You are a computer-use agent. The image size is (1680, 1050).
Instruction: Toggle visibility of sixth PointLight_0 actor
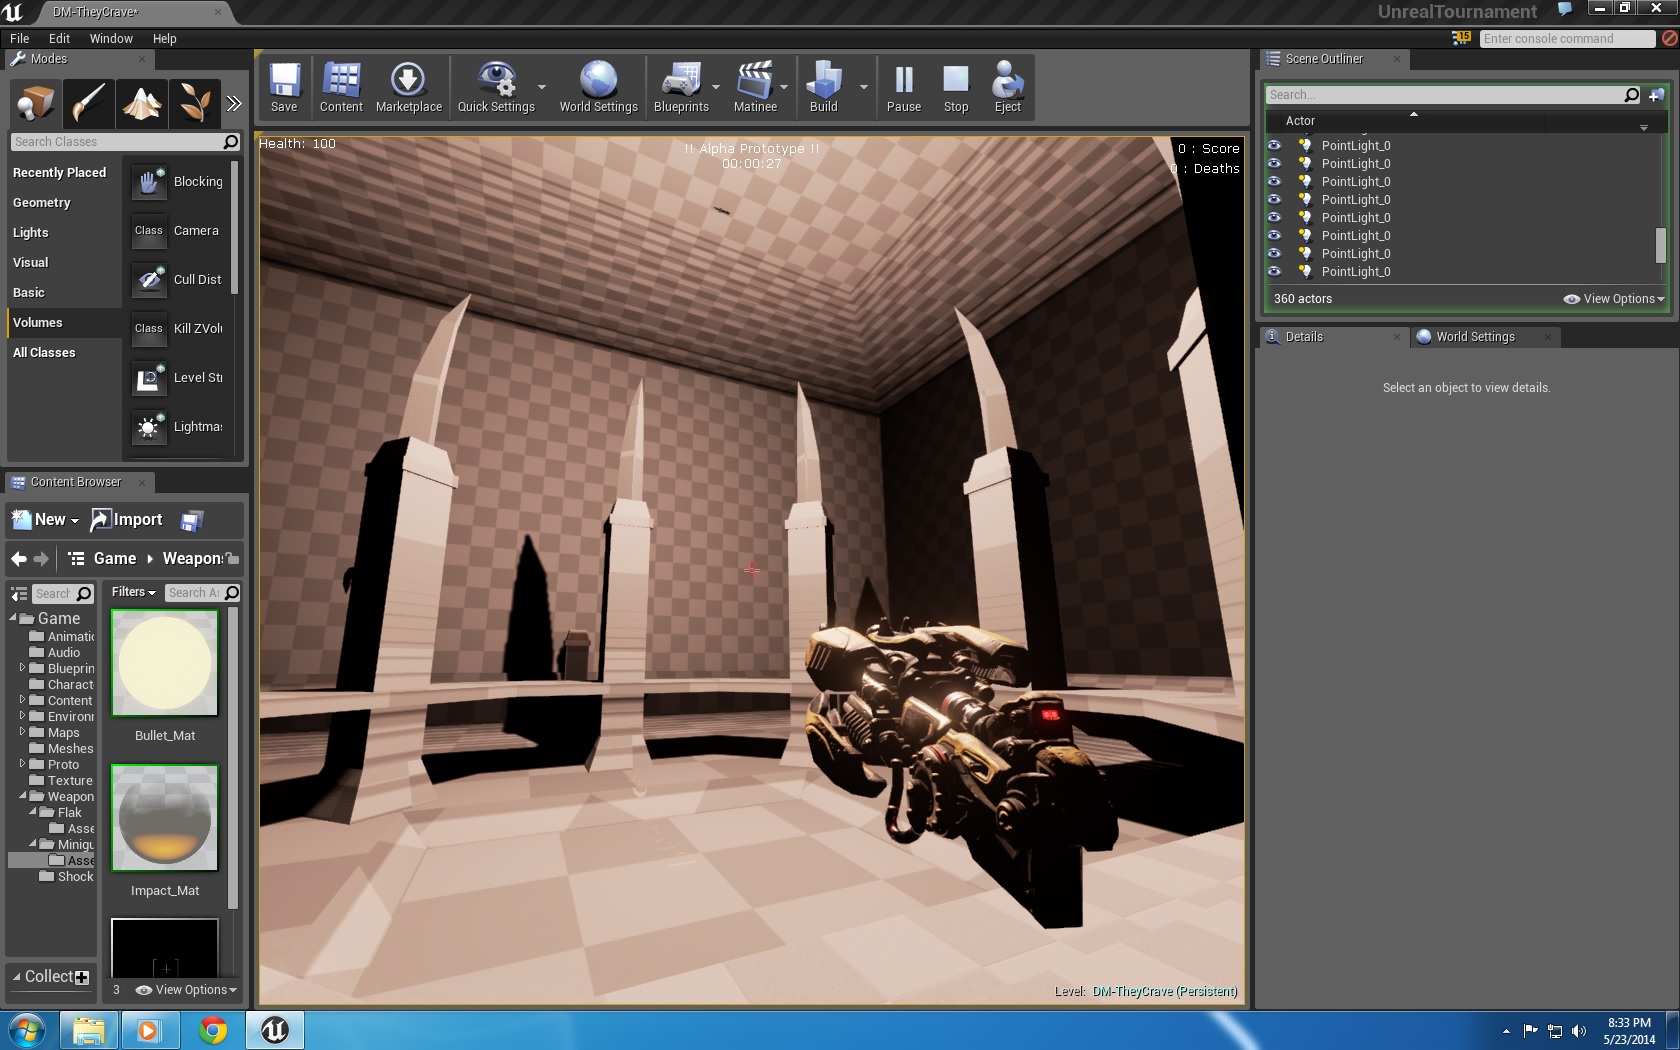[1274, 236]
